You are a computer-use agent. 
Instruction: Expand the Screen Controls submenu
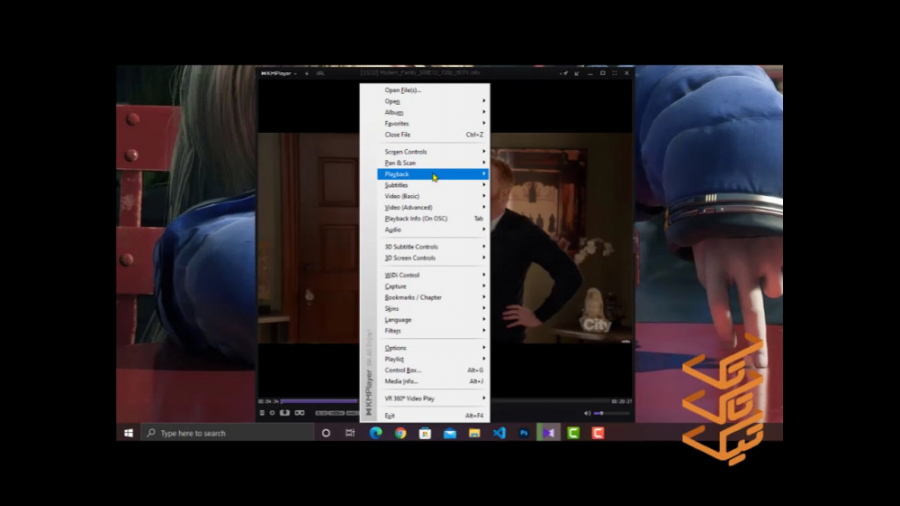pos(433,151)
